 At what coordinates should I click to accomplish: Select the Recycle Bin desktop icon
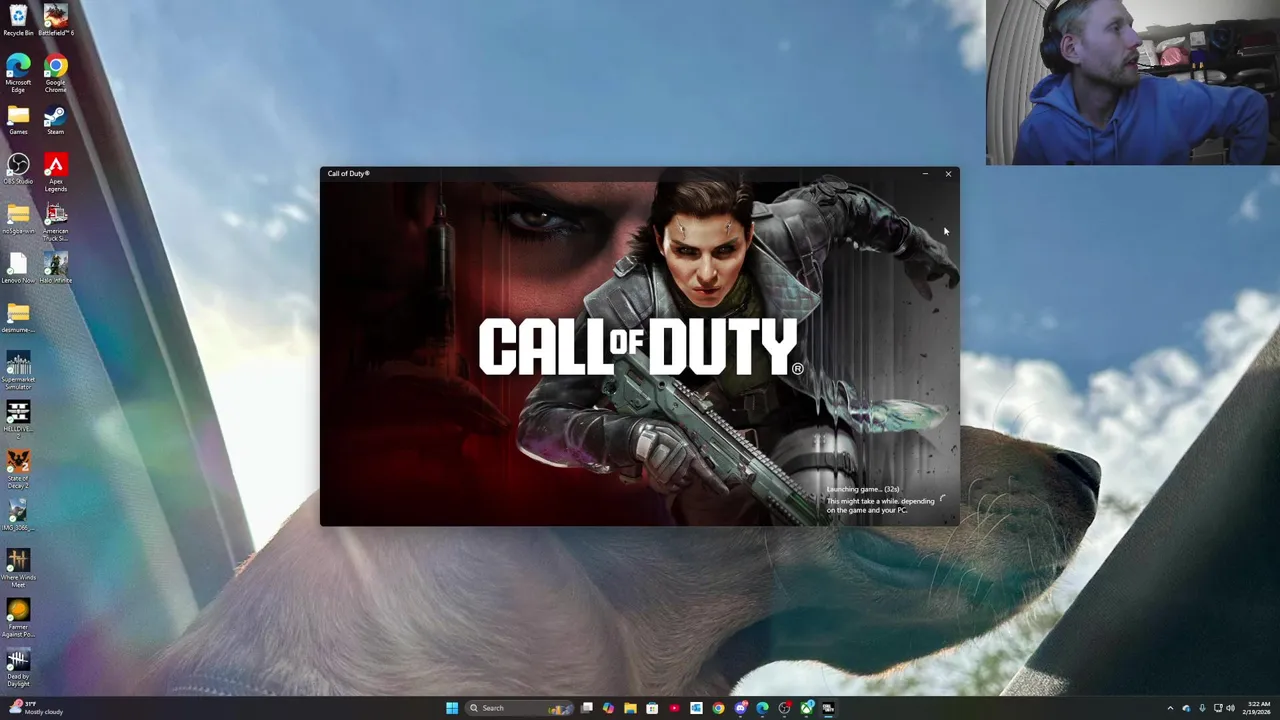coord(18,19)
